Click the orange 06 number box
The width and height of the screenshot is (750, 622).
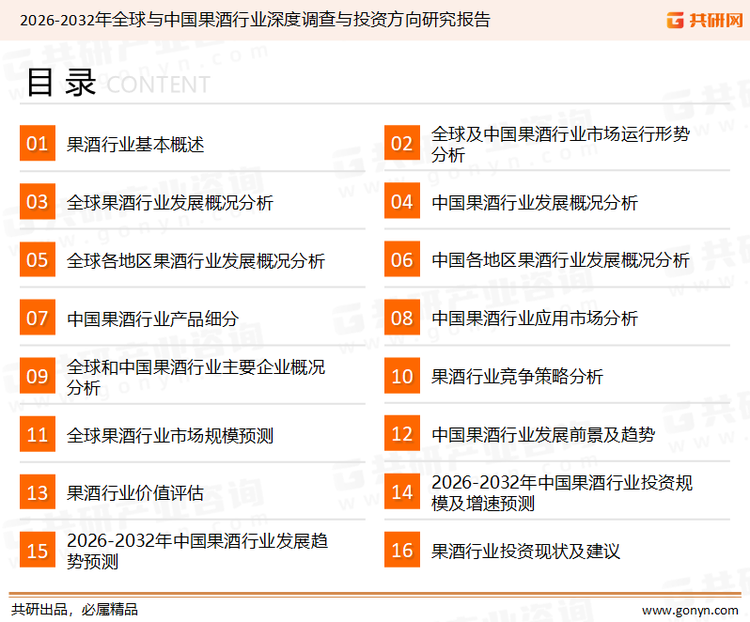tap(402, 259)
